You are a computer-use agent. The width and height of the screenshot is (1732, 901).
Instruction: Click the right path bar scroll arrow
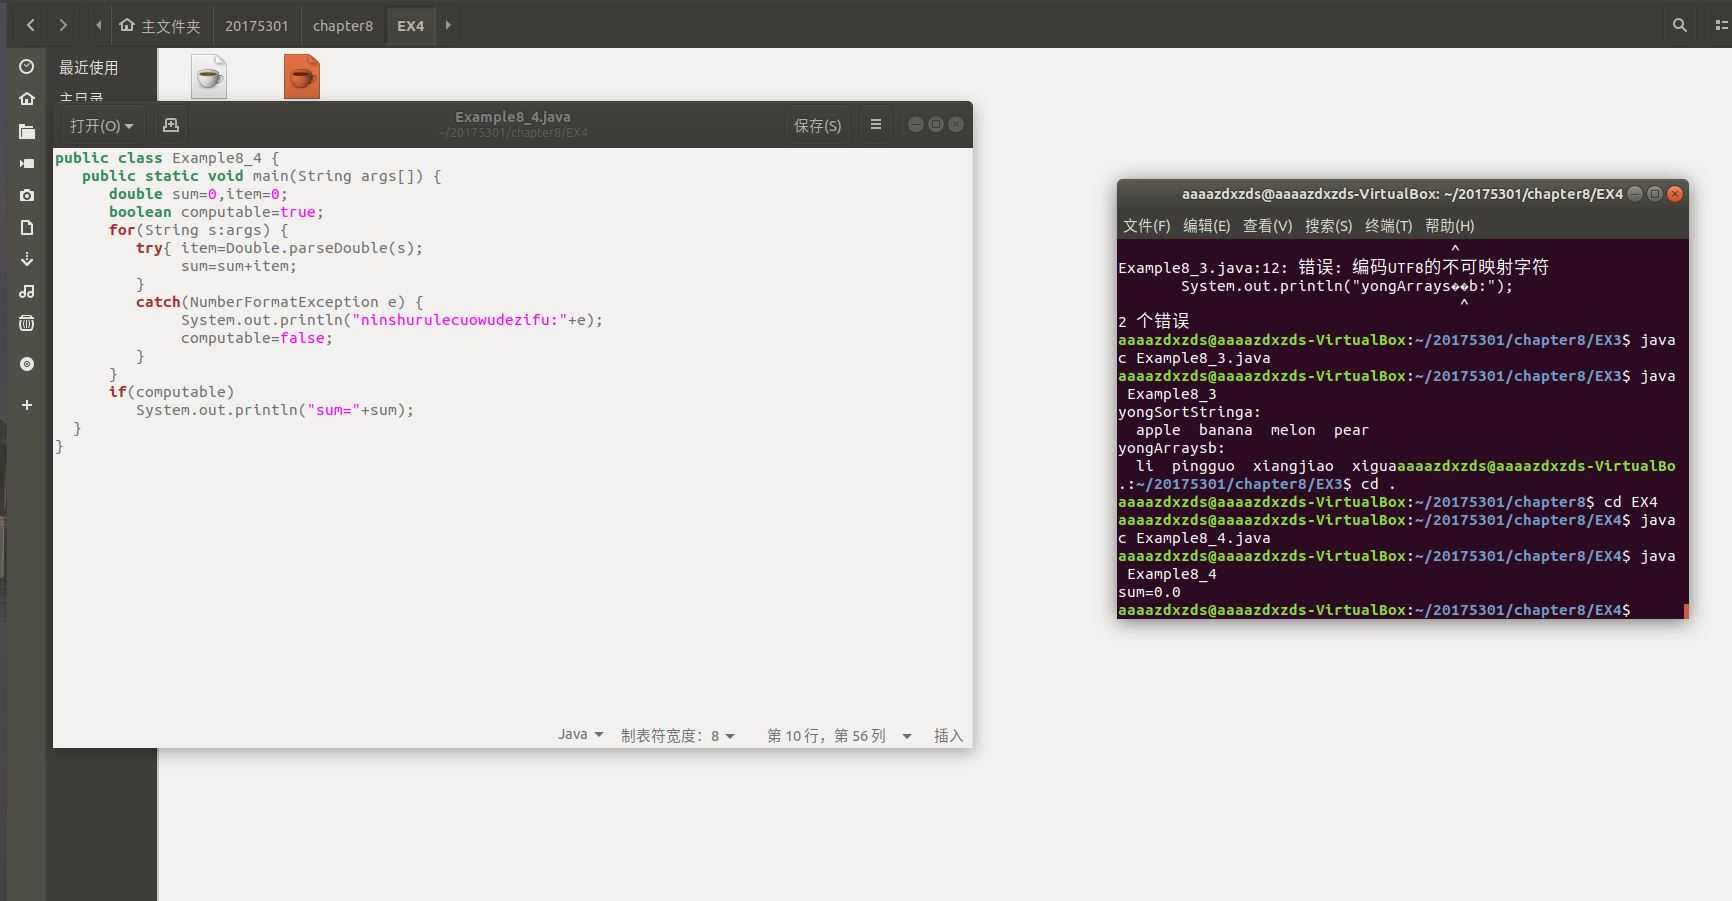pos(448,25)
